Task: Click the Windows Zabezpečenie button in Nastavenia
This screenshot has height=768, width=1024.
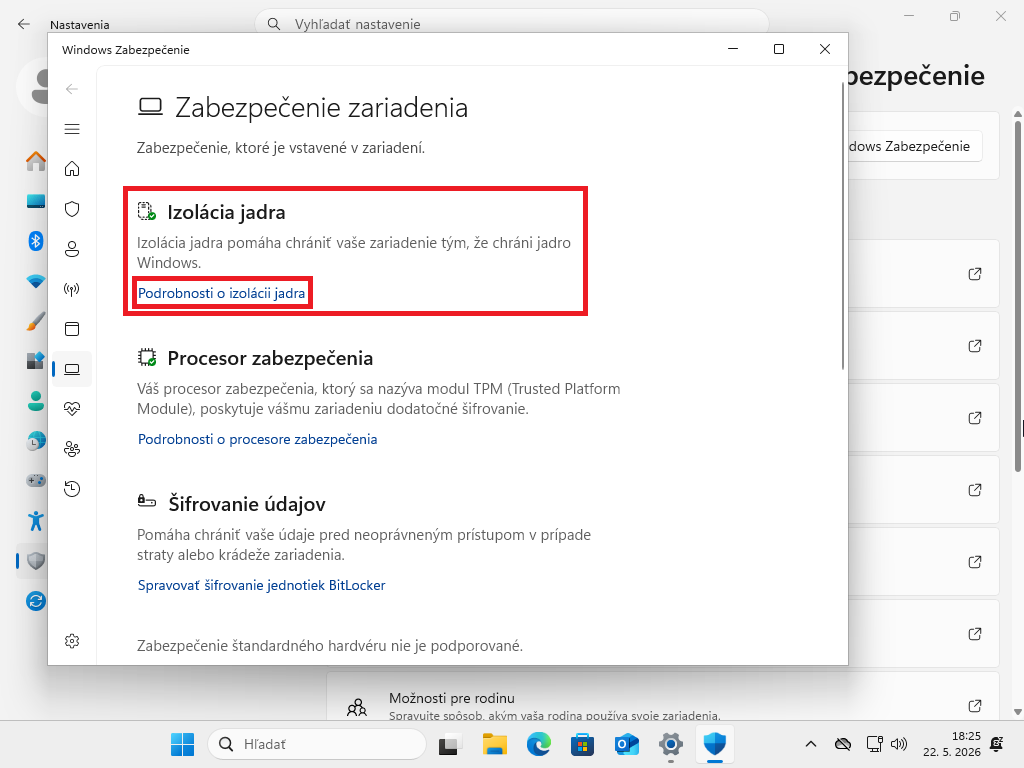Action: point(914,146)
